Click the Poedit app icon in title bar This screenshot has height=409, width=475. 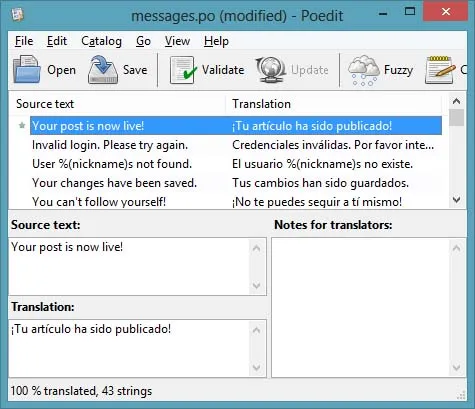coord(17,14)
